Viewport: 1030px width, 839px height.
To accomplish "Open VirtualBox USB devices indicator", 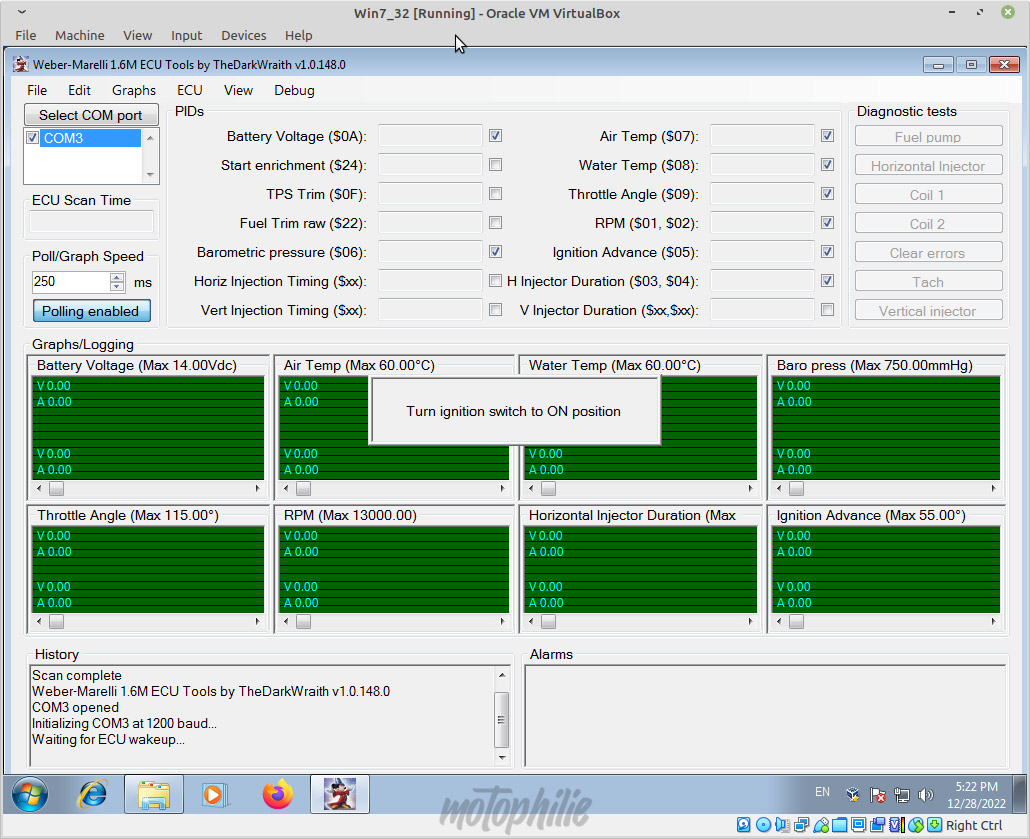I will coord(821,825).
